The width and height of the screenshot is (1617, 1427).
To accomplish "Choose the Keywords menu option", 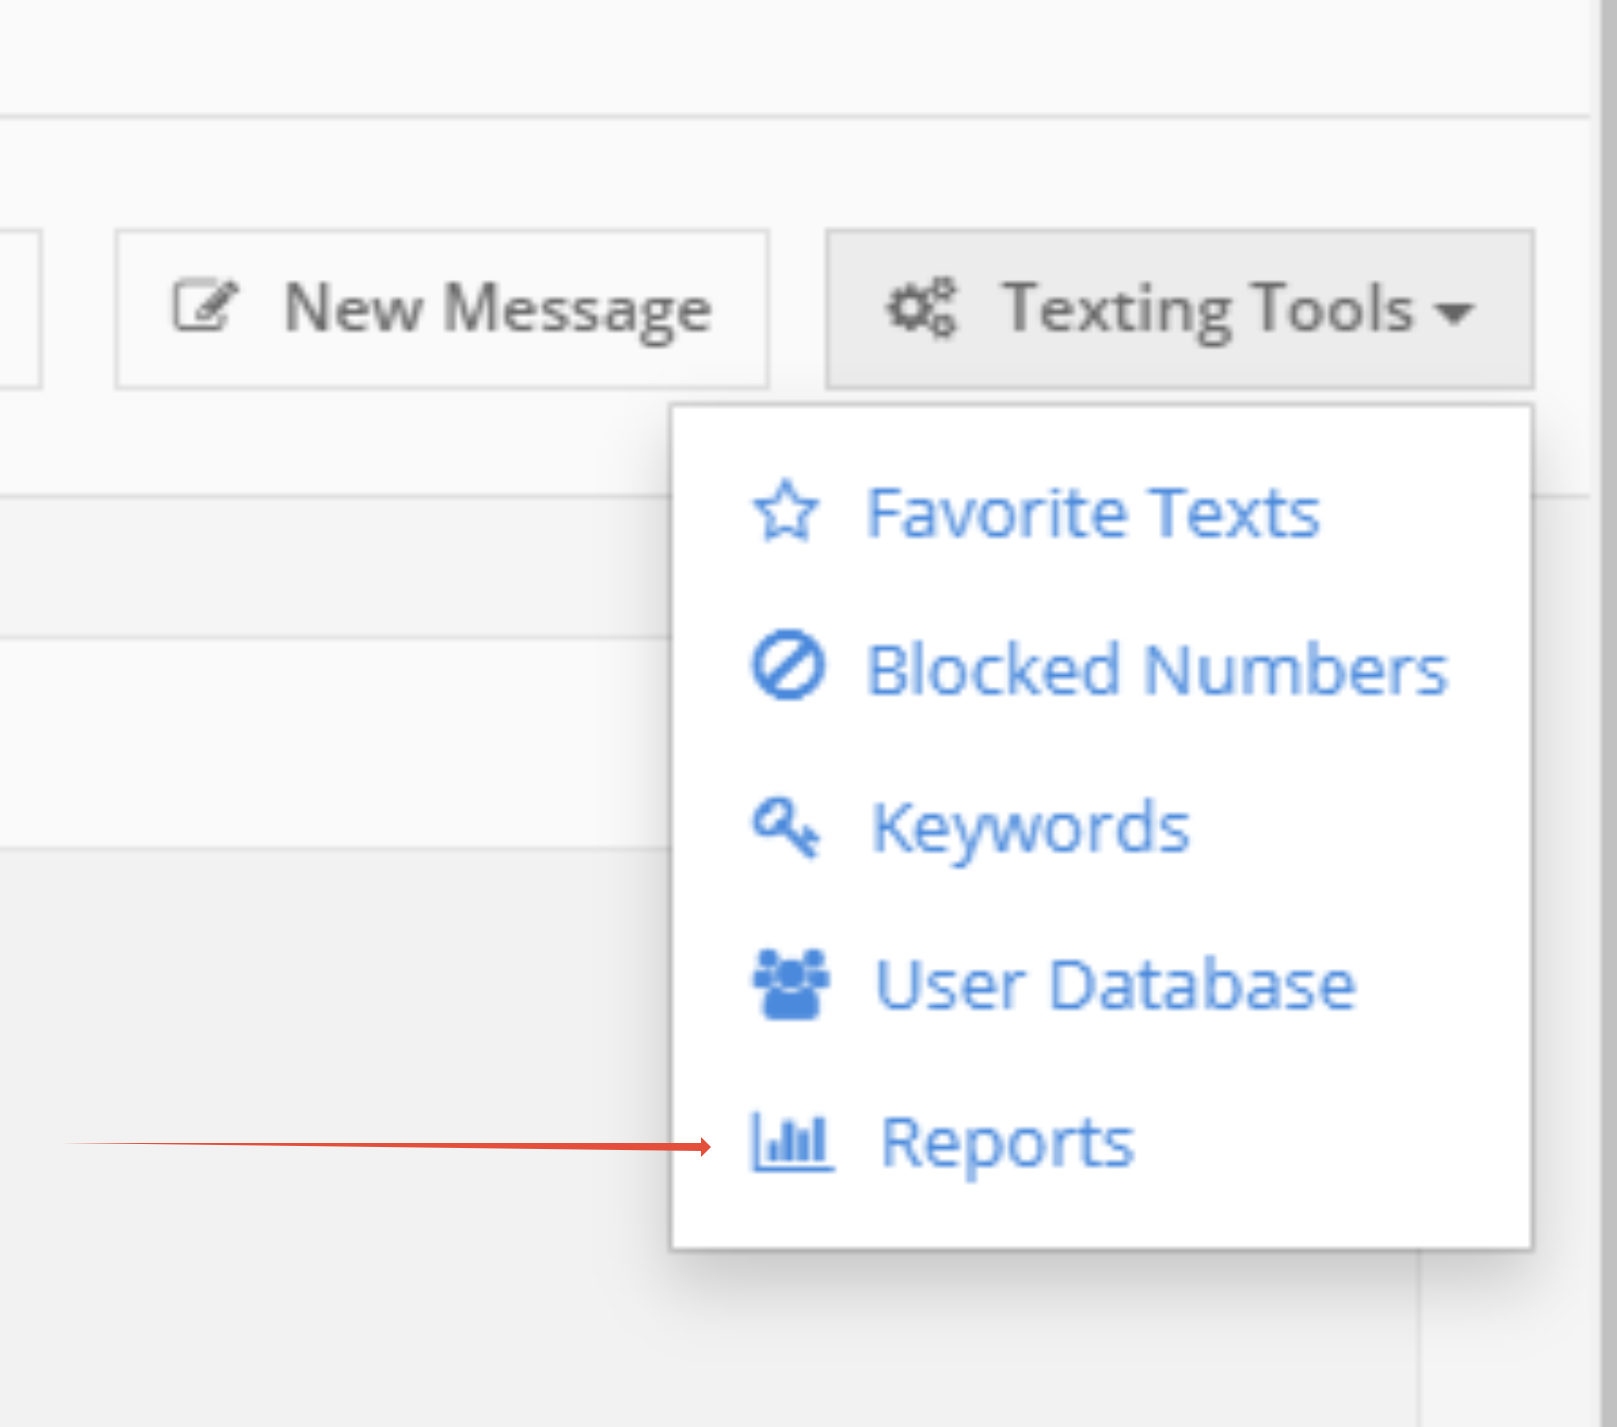I will coord(1030,827).
